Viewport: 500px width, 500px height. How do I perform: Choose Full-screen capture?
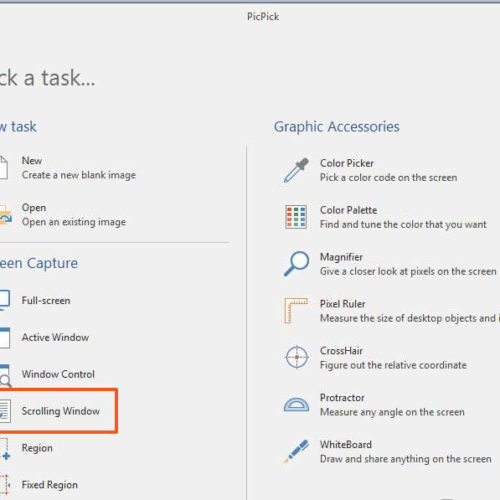[46, 301]
